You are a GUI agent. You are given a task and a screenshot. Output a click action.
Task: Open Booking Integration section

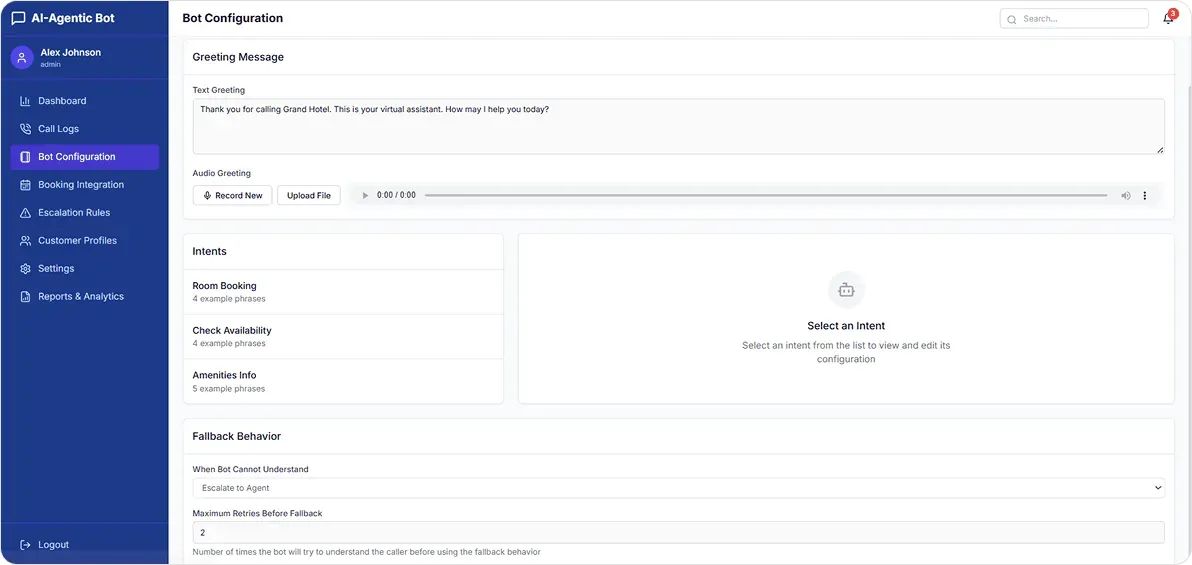click(81, 185)
